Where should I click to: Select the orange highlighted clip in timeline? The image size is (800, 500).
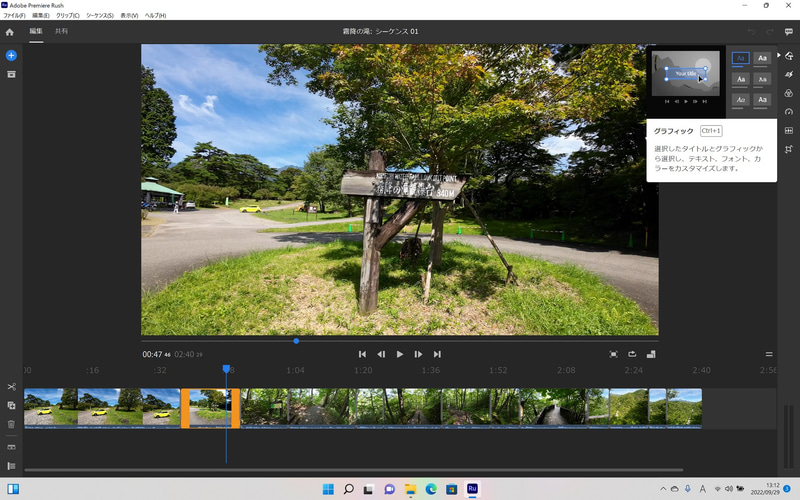pyautogui.click(x=210, y=408)
